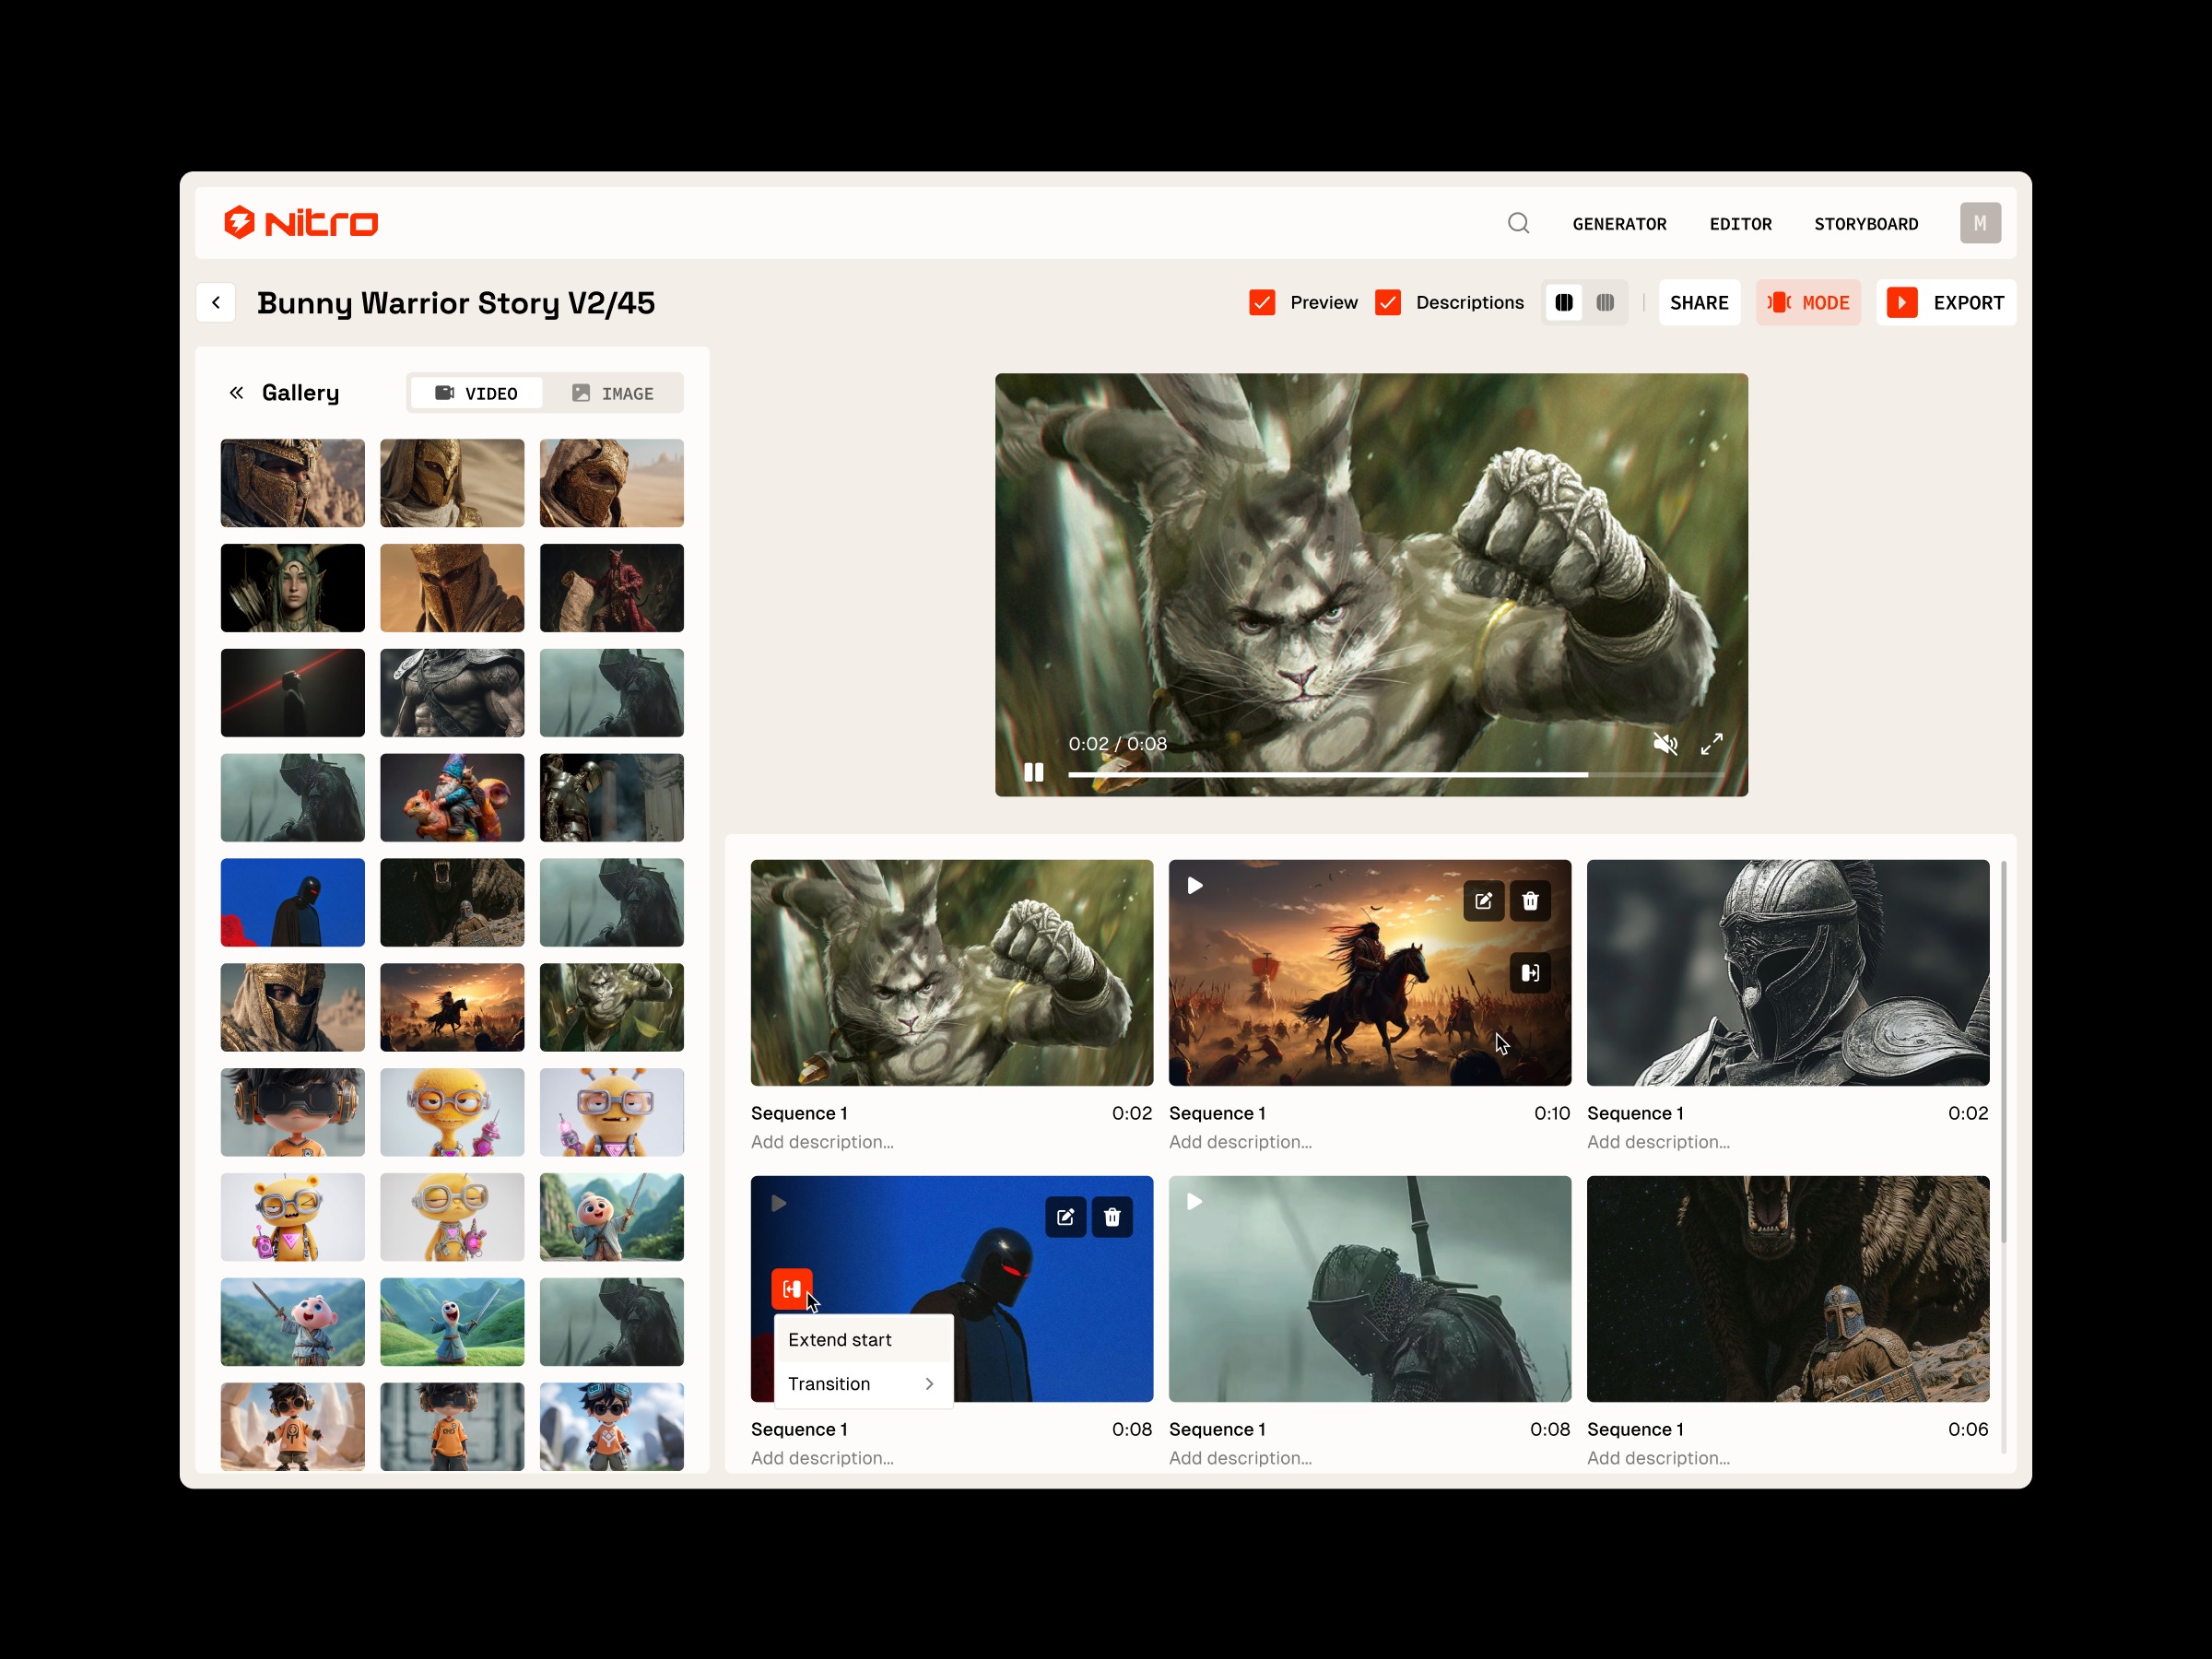This screenshot has height=1659, width=2212.
Task: Click the SHARE button
Action: point(1699,302)
